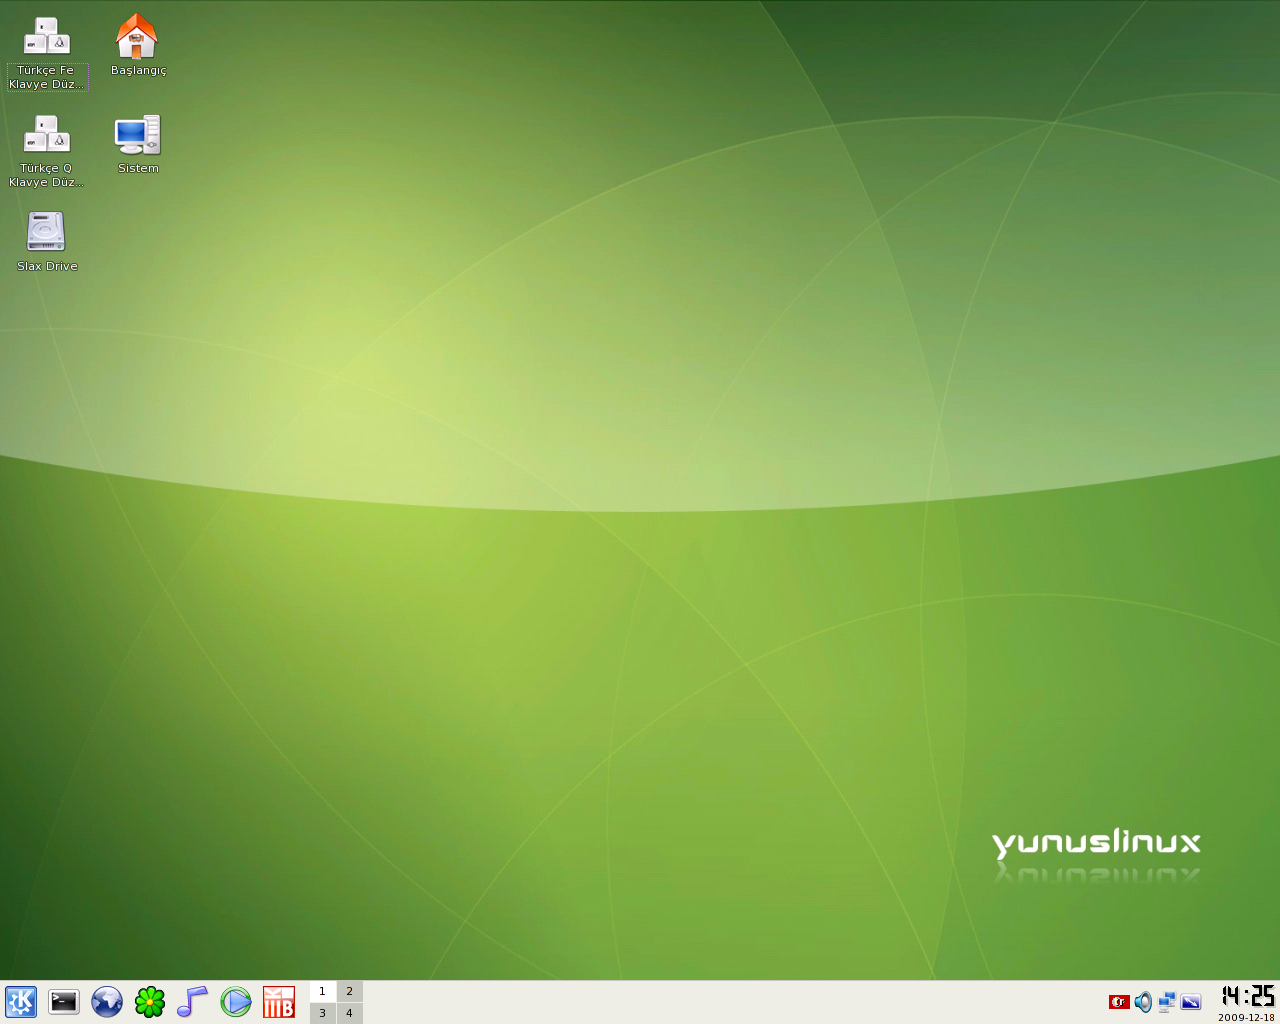Switch to virtual desktop 4

click(x=349, y=1013)
